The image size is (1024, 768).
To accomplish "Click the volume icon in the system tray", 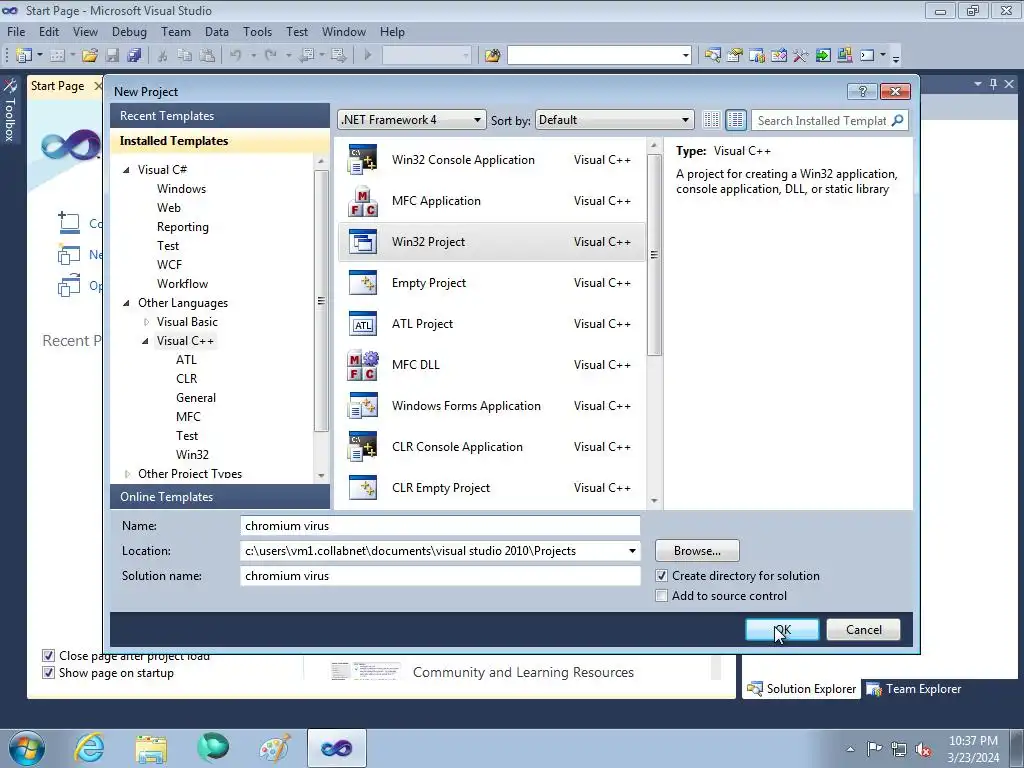I will click(x=923, y=749).
